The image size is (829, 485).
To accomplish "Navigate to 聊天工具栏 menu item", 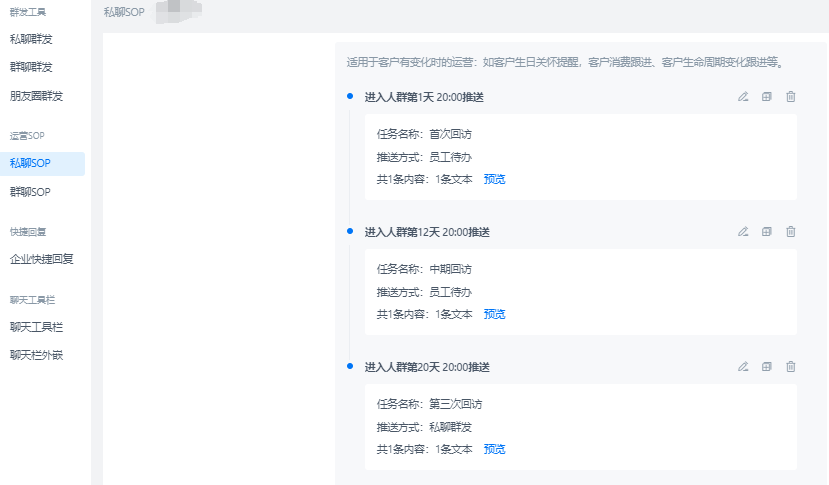I will (x=36, y=326).
